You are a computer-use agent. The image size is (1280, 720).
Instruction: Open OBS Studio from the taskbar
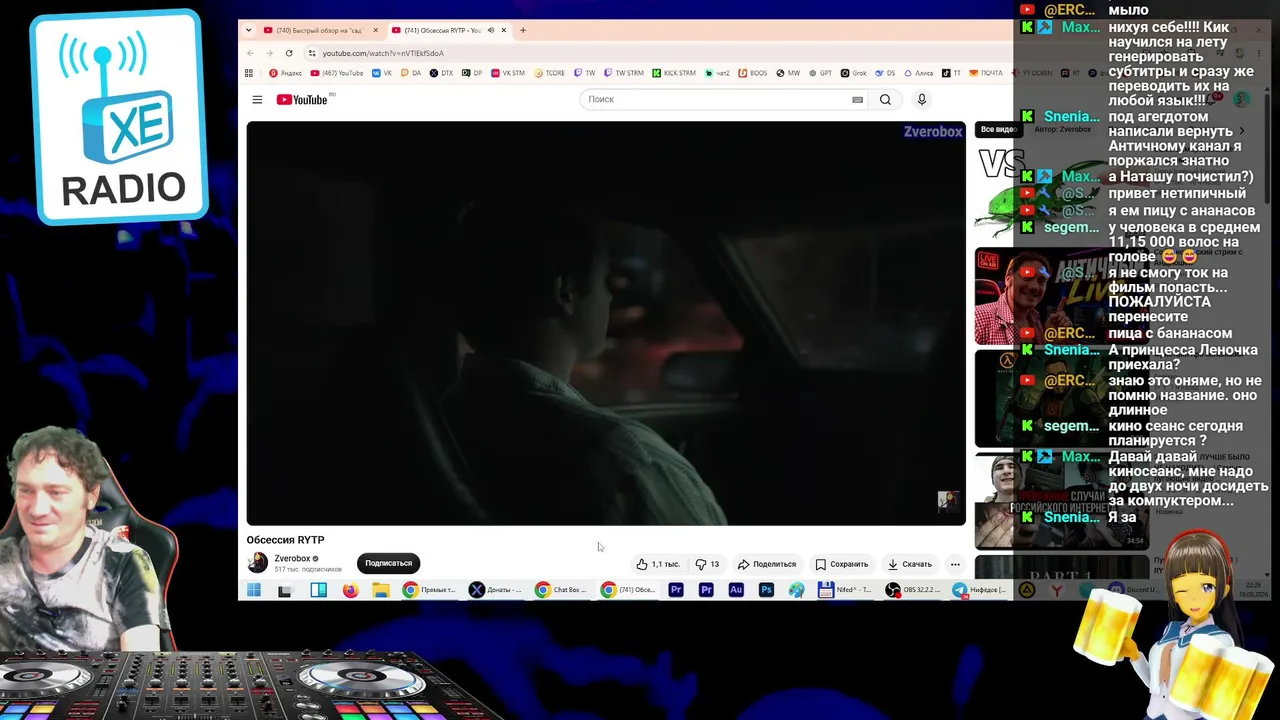(914, 590)
